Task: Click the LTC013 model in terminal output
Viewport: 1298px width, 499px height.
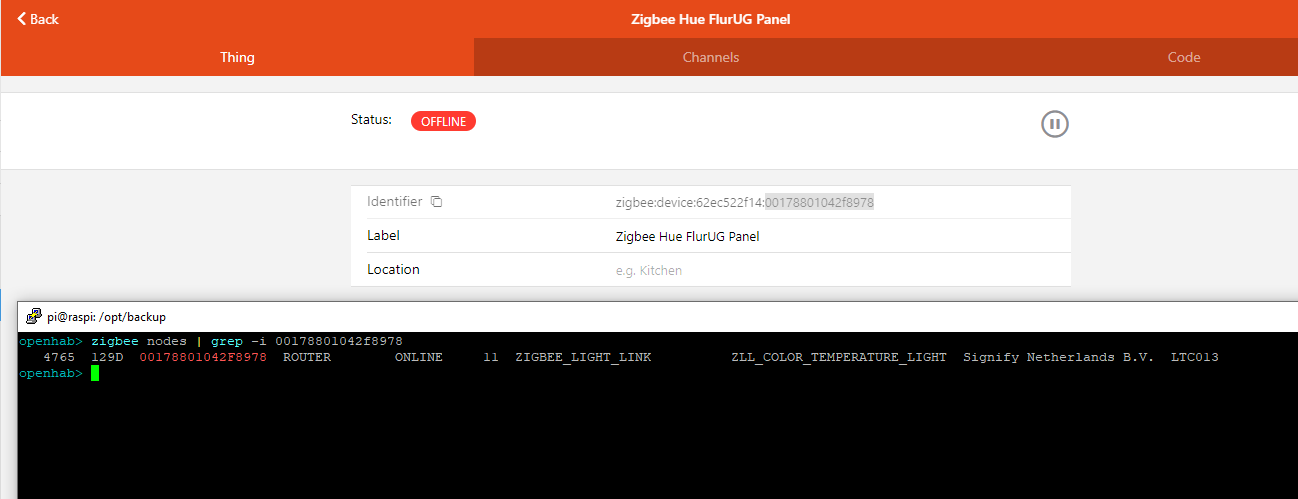Action: click(1195, 357)
